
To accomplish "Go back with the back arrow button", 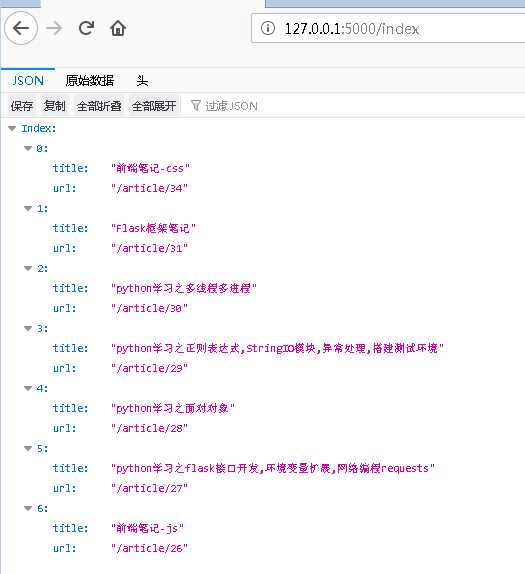I will pyautogui.click(x=21, y=28).
